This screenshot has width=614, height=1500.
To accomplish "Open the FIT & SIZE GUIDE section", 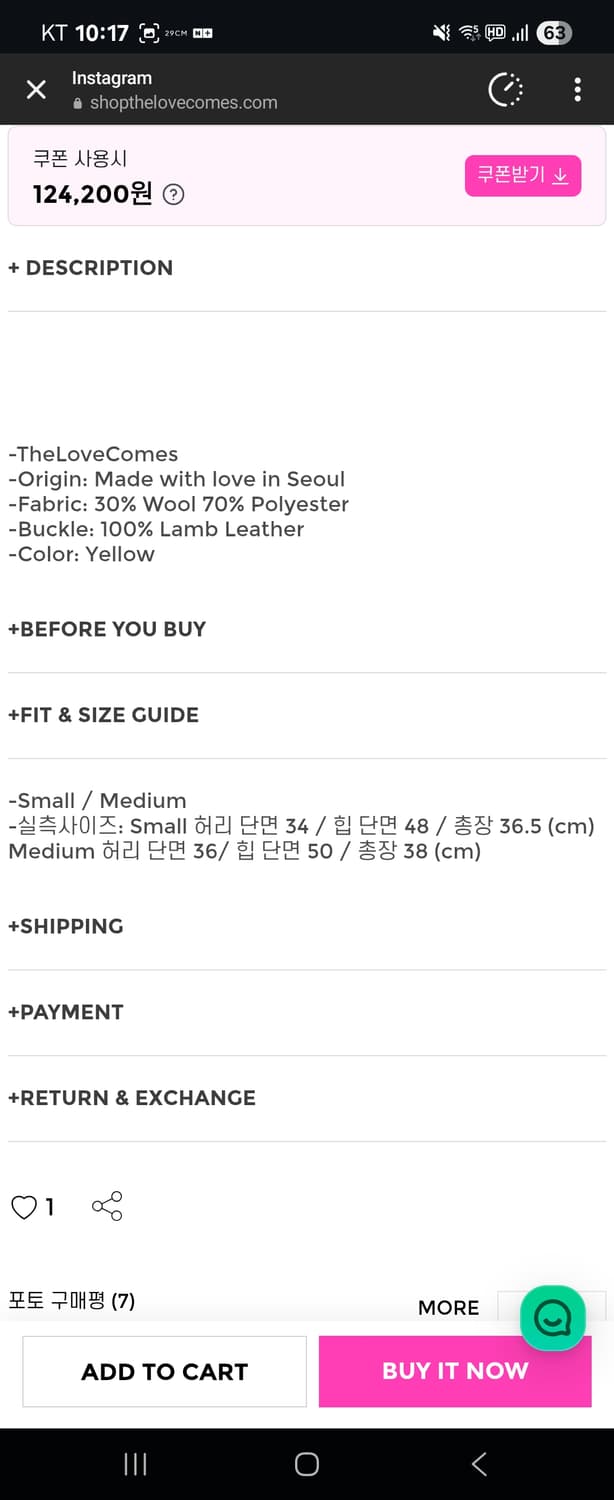I will pos(104,715).
